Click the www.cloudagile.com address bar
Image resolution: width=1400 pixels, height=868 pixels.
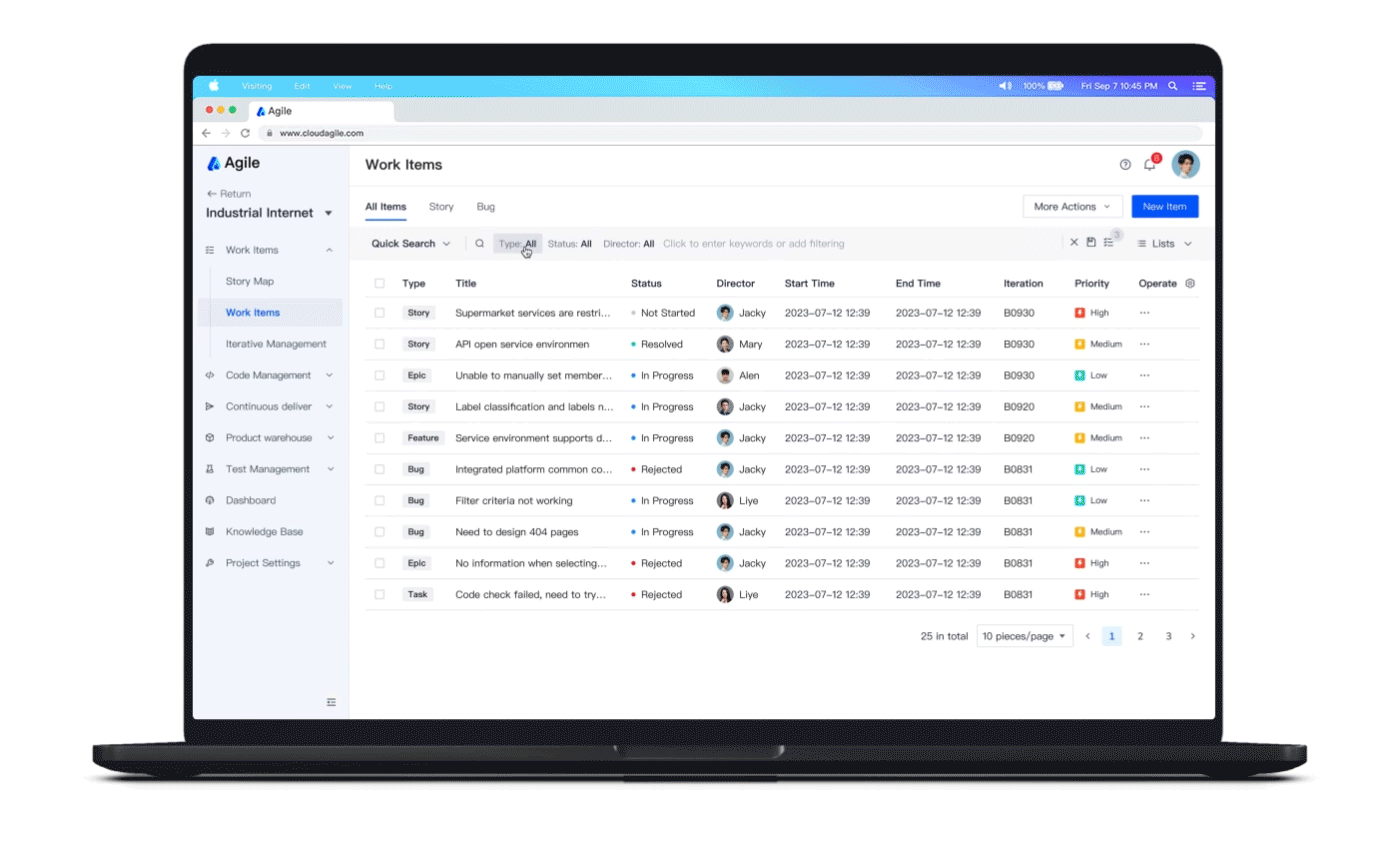tap(731, 132)
